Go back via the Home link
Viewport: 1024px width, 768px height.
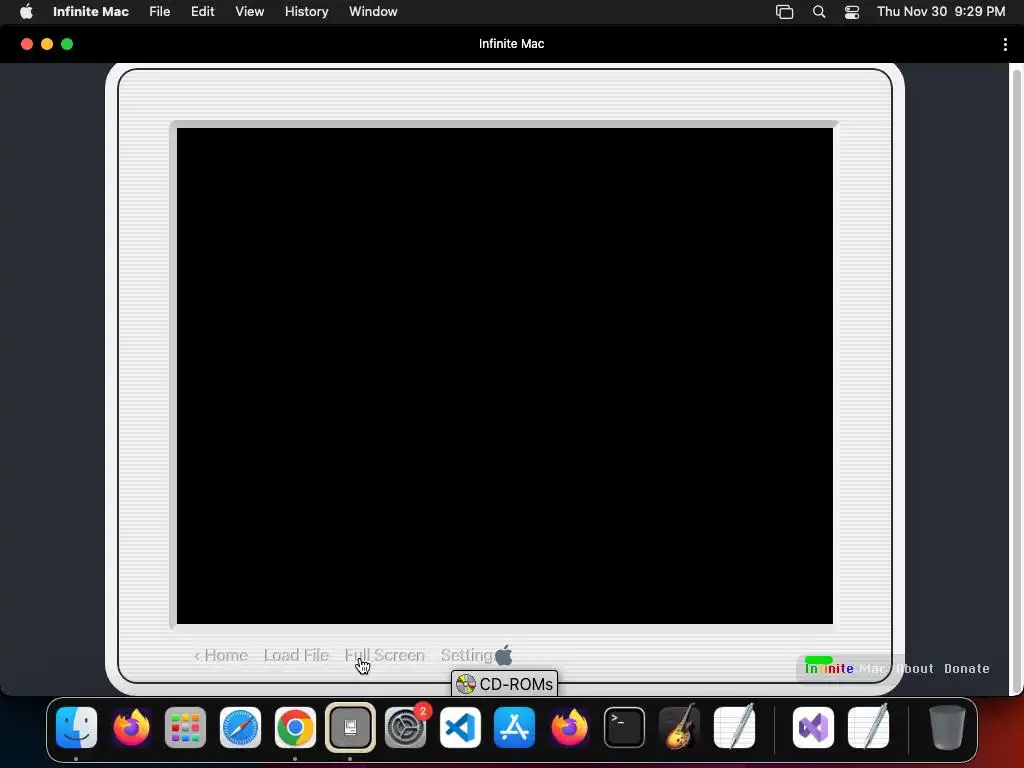221,655
